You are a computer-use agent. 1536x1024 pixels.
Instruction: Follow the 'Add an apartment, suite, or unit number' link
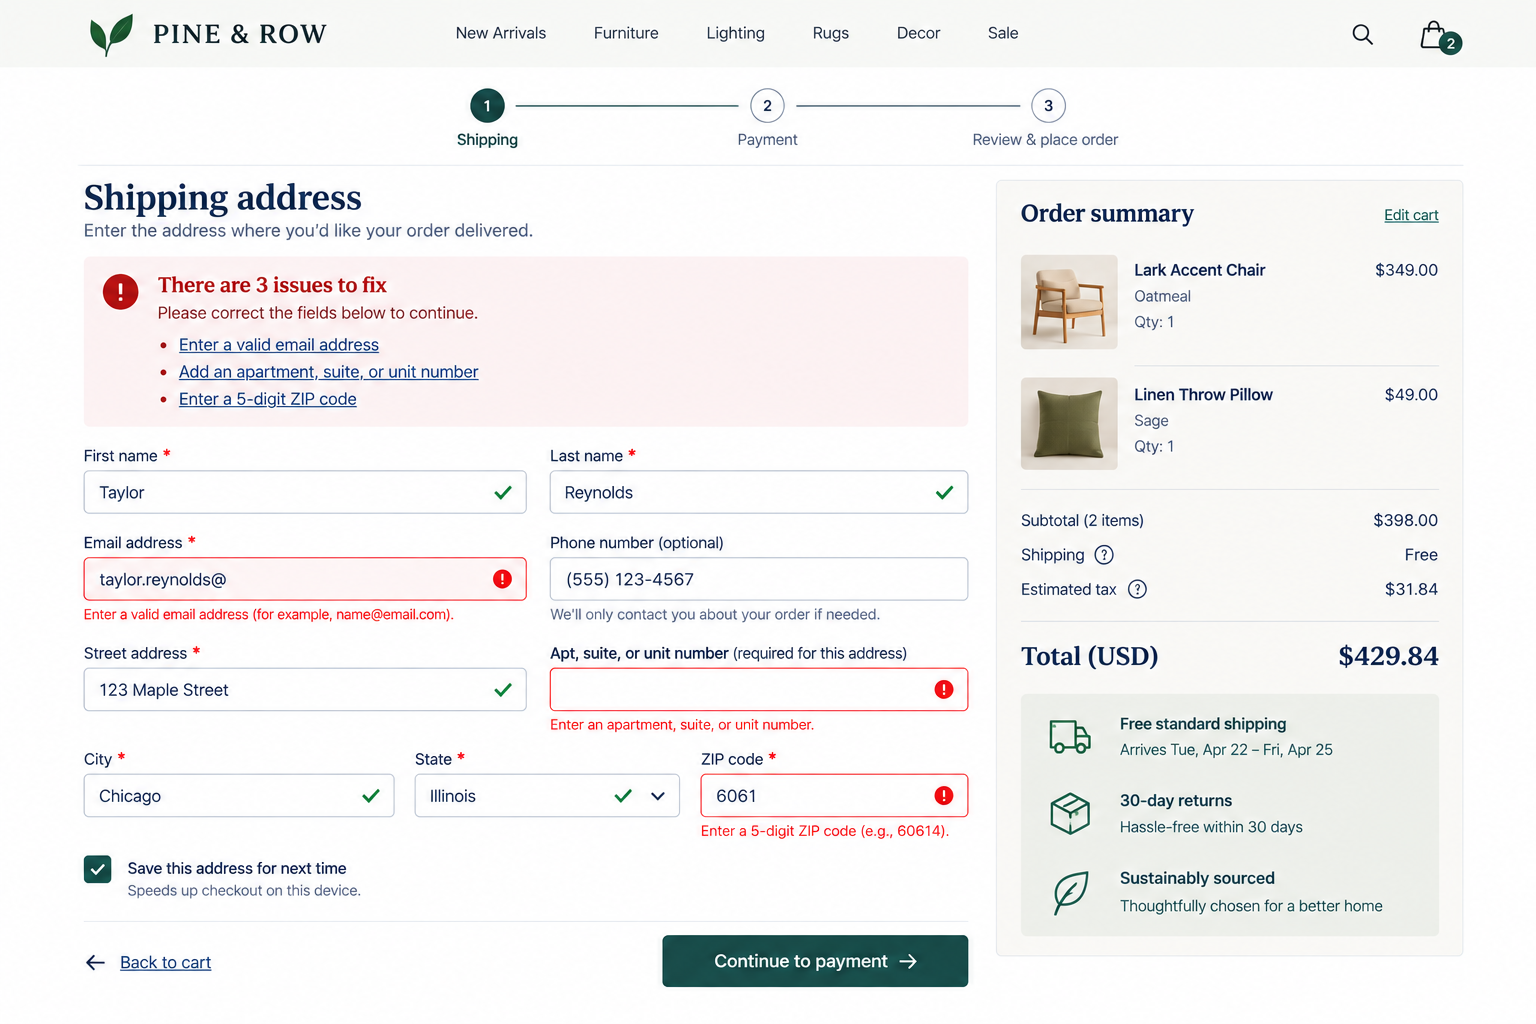[328, 372]
